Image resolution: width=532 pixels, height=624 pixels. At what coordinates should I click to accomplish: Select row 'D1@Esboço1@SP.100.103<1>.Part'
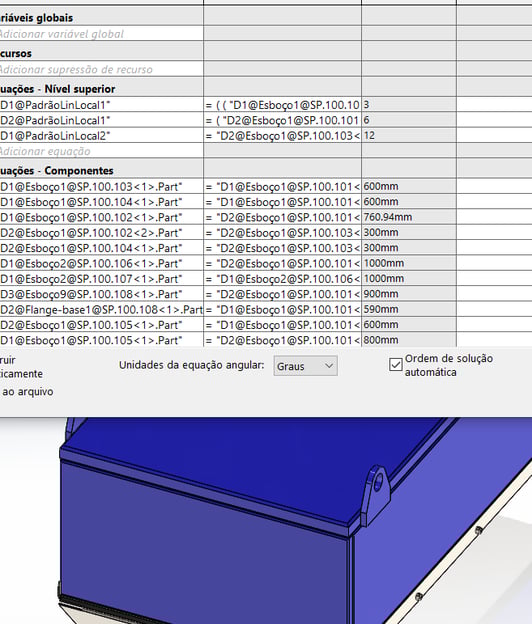101,186
